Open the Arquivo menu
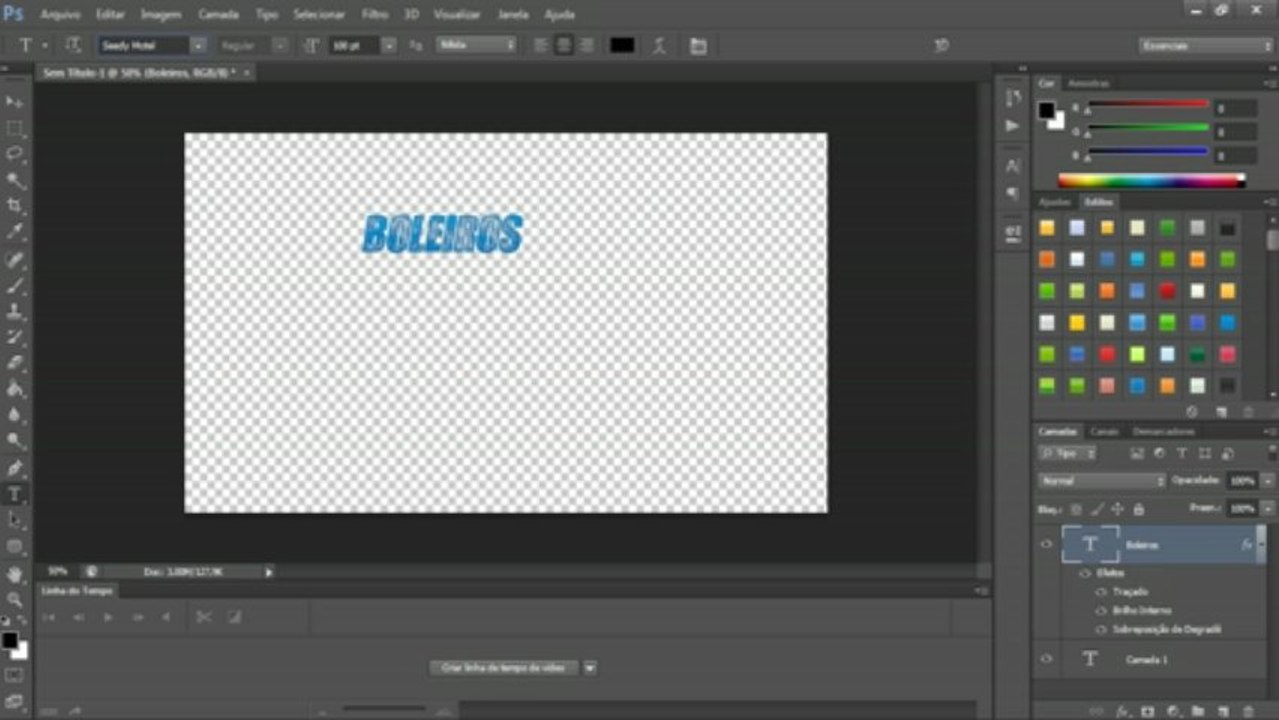 (61, 15)
